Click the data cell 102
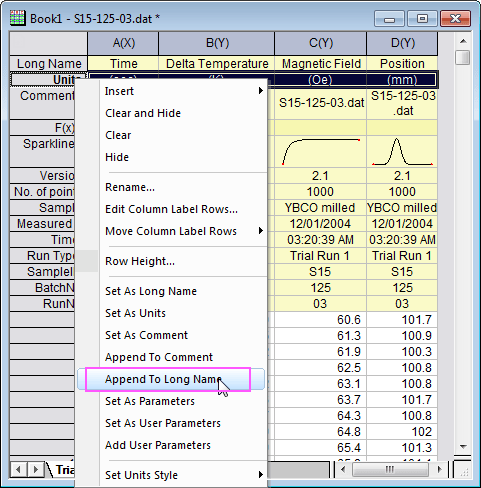The image size is (481, 488). coord(402,432)
